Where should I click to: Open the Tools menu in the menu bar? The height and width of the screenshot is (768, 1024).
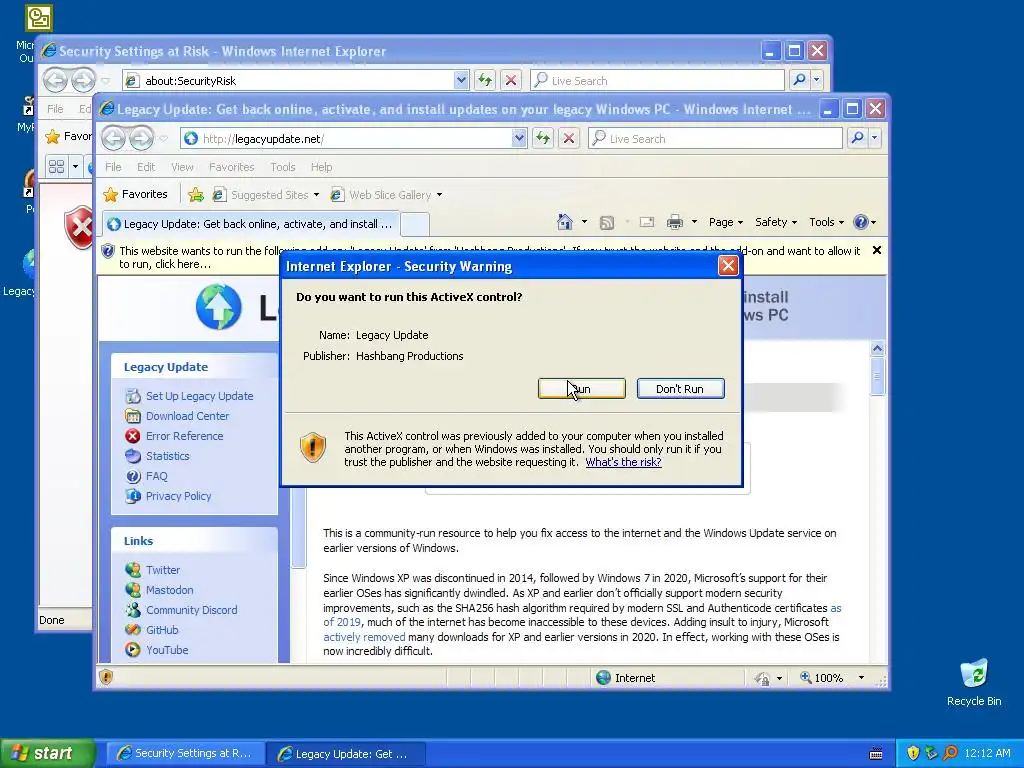283,167
